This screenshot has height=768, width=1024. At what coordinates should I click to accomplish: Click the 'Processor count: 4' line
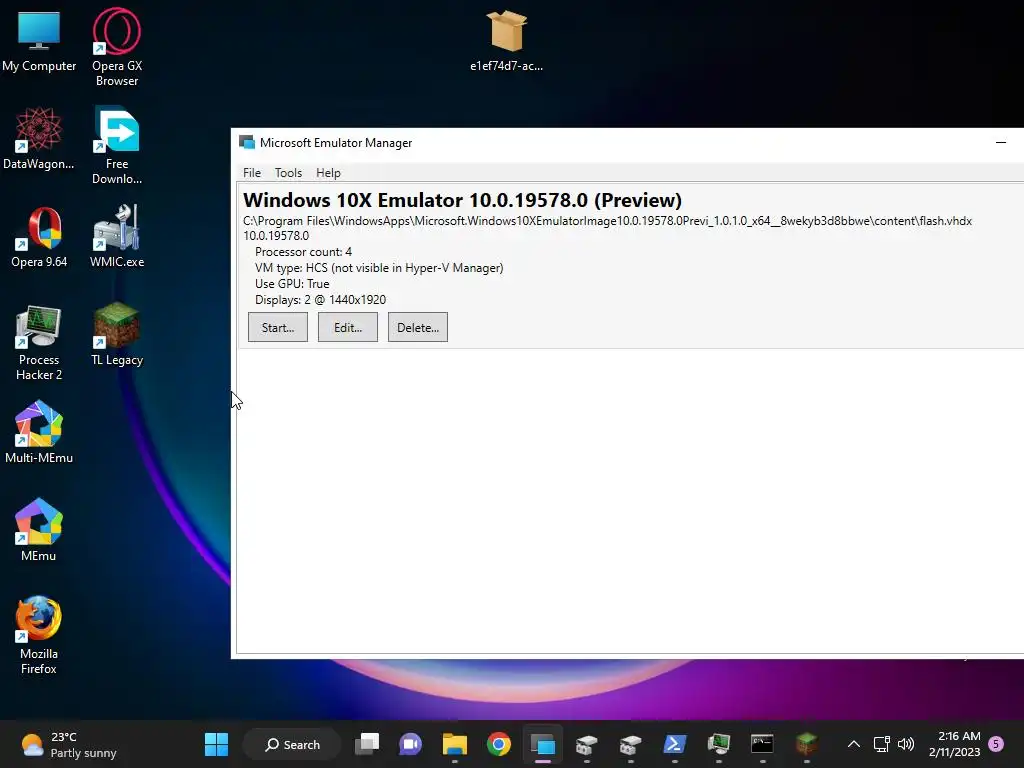coord(303,251)
